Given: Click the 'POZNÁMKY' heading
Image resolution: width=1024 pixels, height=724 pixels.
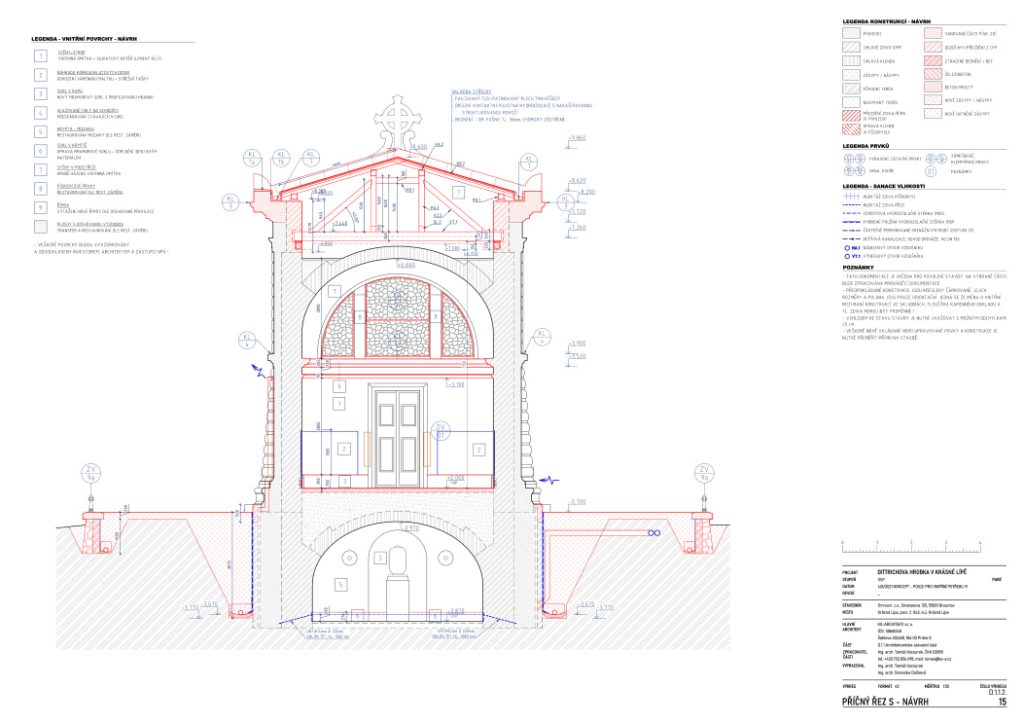Looking at the screenshot, I should 858,267.
